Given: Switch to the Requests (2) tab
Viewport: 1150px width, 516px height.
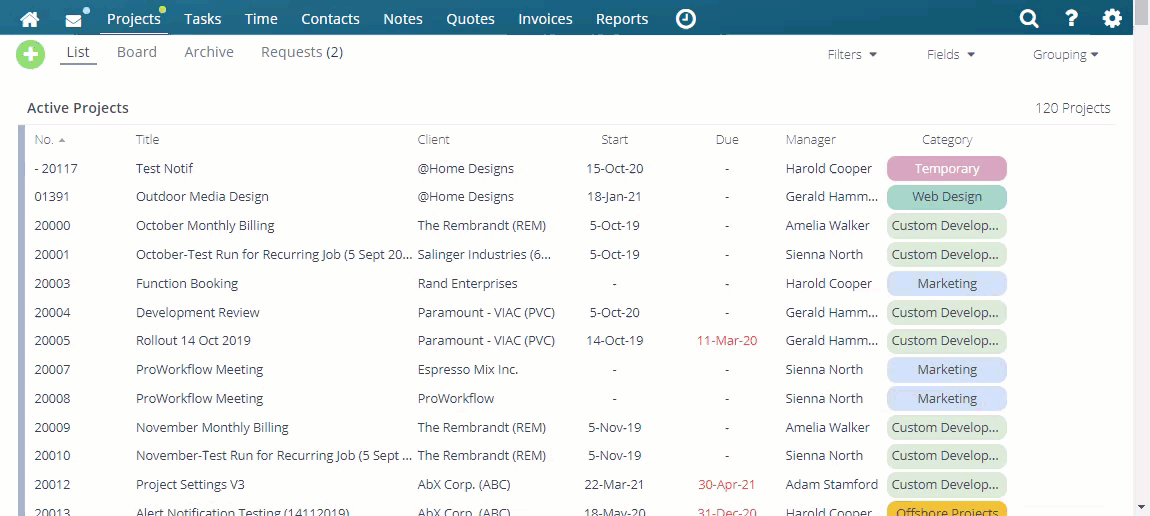Looking at the screenshot, I should (302, 52).
